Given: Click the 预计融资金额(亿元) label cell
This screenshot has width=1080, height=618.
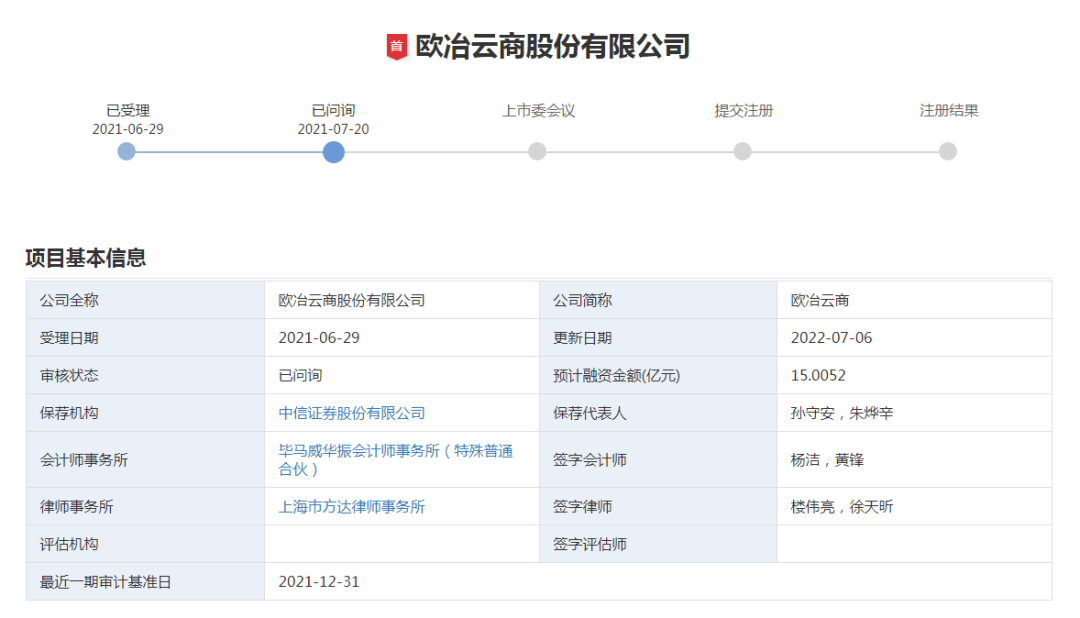Looking at the screenshot, I should point(658,375).
